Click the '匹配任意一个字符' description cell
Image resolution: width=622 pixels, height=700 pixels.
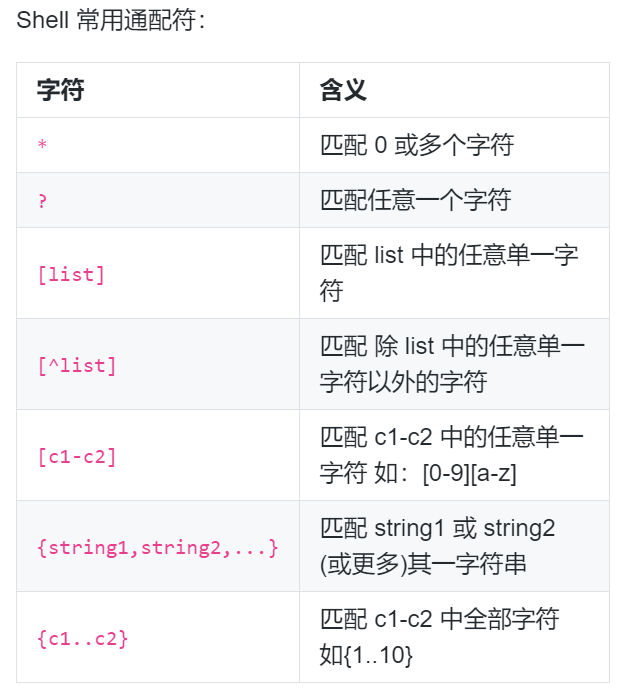pyautogui.click(x=416, y=200)
